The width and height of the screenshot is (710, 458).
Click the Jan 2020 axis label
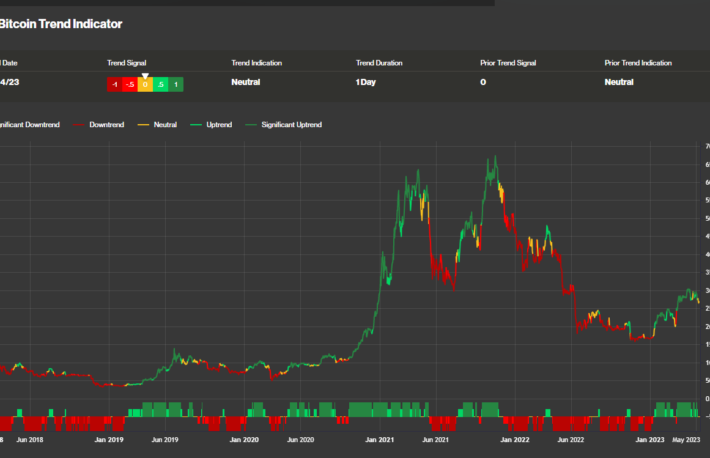[x=244, y=439]
